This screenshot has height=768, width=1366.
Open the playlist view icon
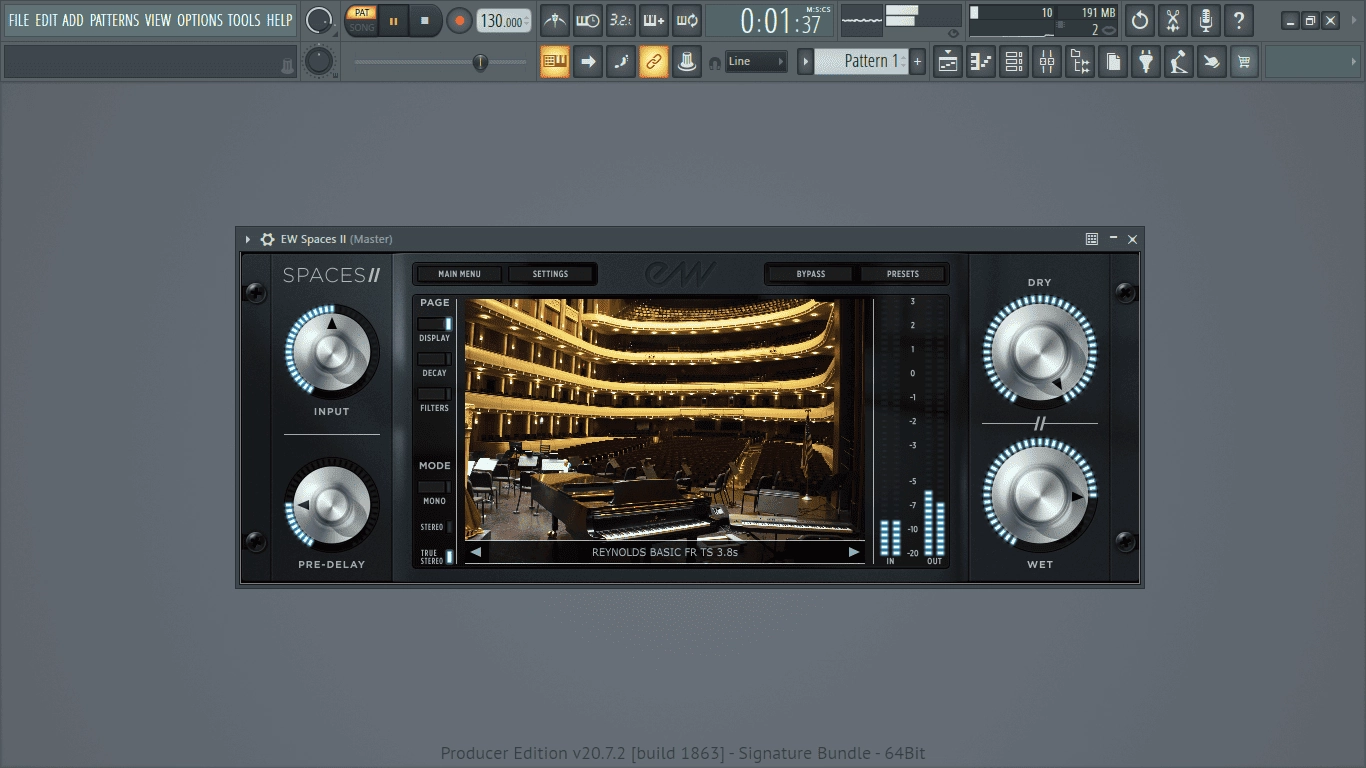pos(948,62)
